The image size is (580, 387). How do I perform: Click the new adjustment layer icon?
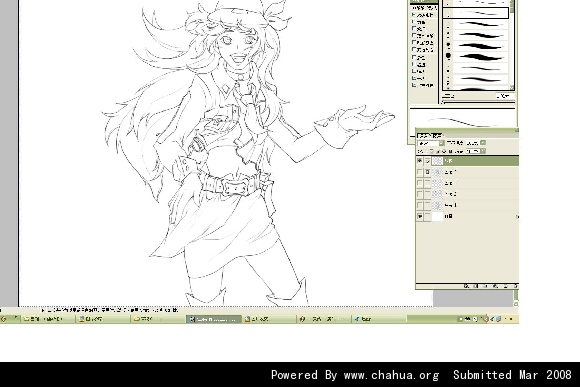click(496, 286)
